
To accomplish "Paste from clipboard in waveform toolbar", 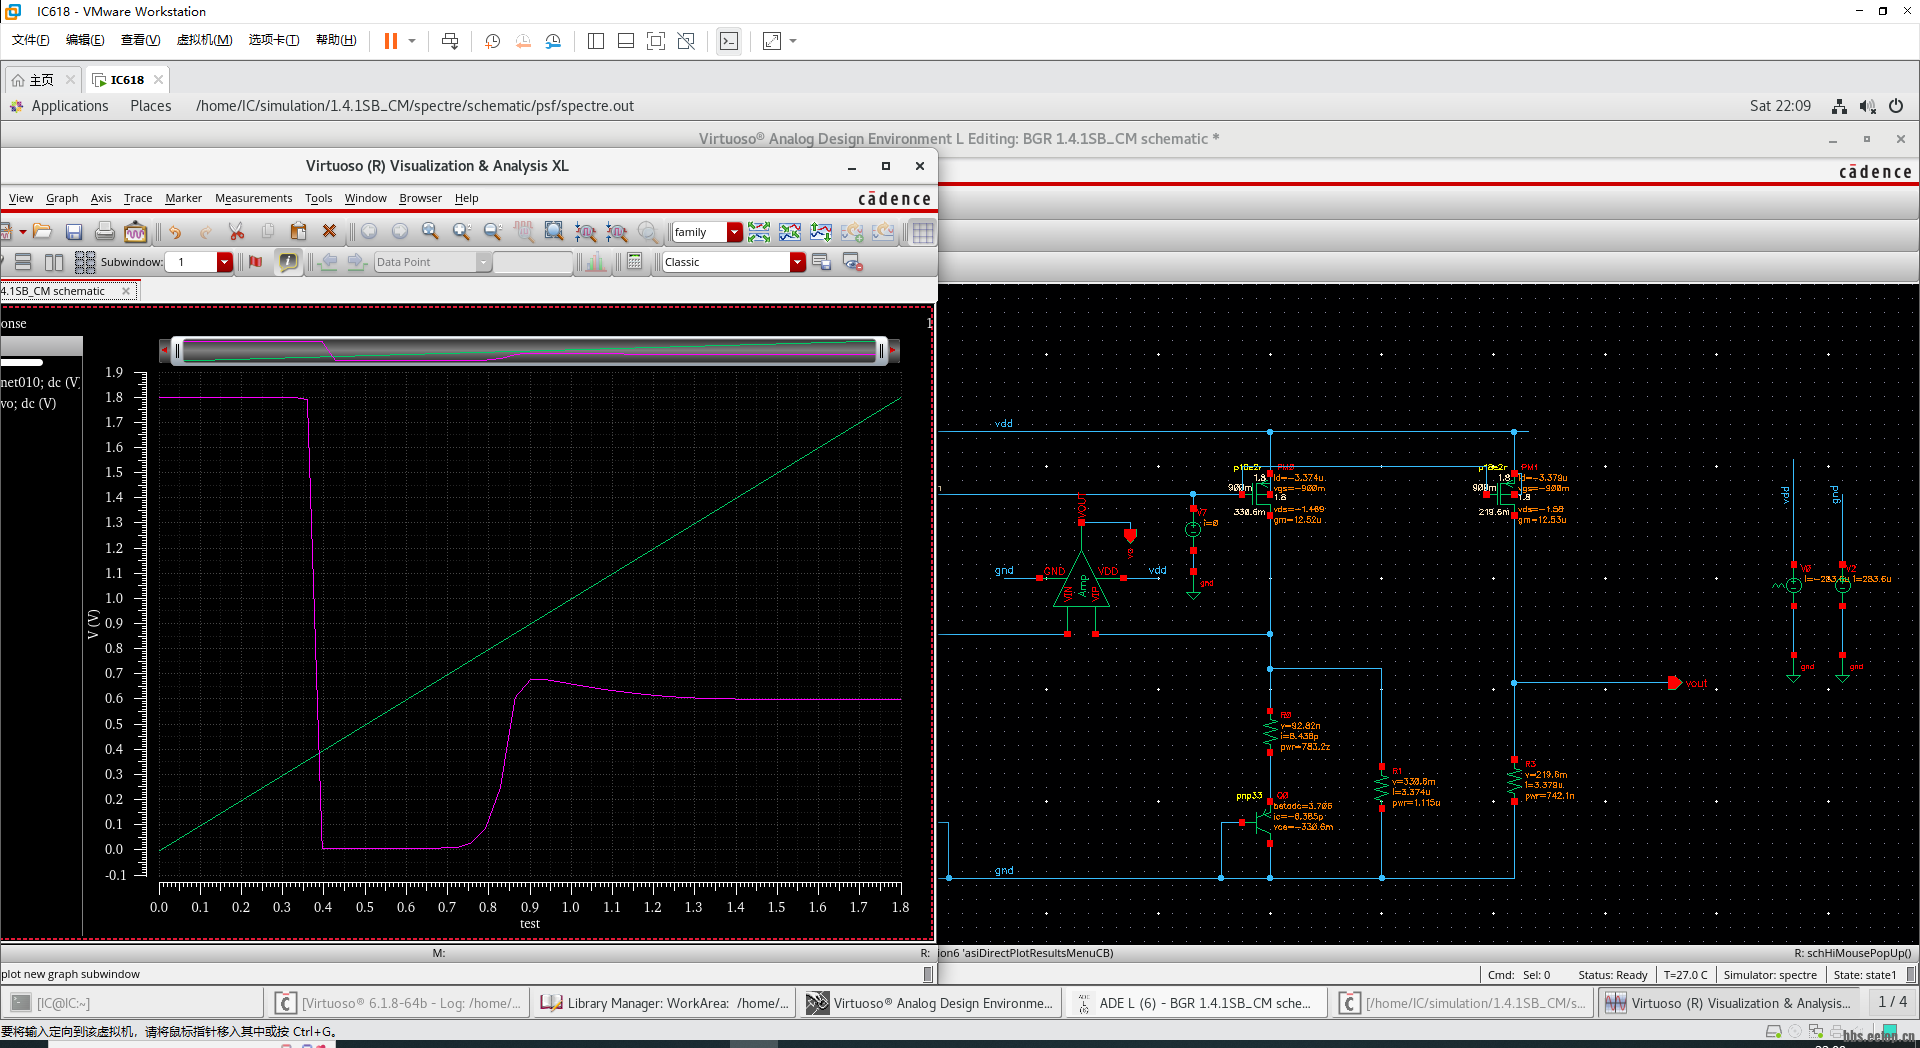I will point(298,232).
